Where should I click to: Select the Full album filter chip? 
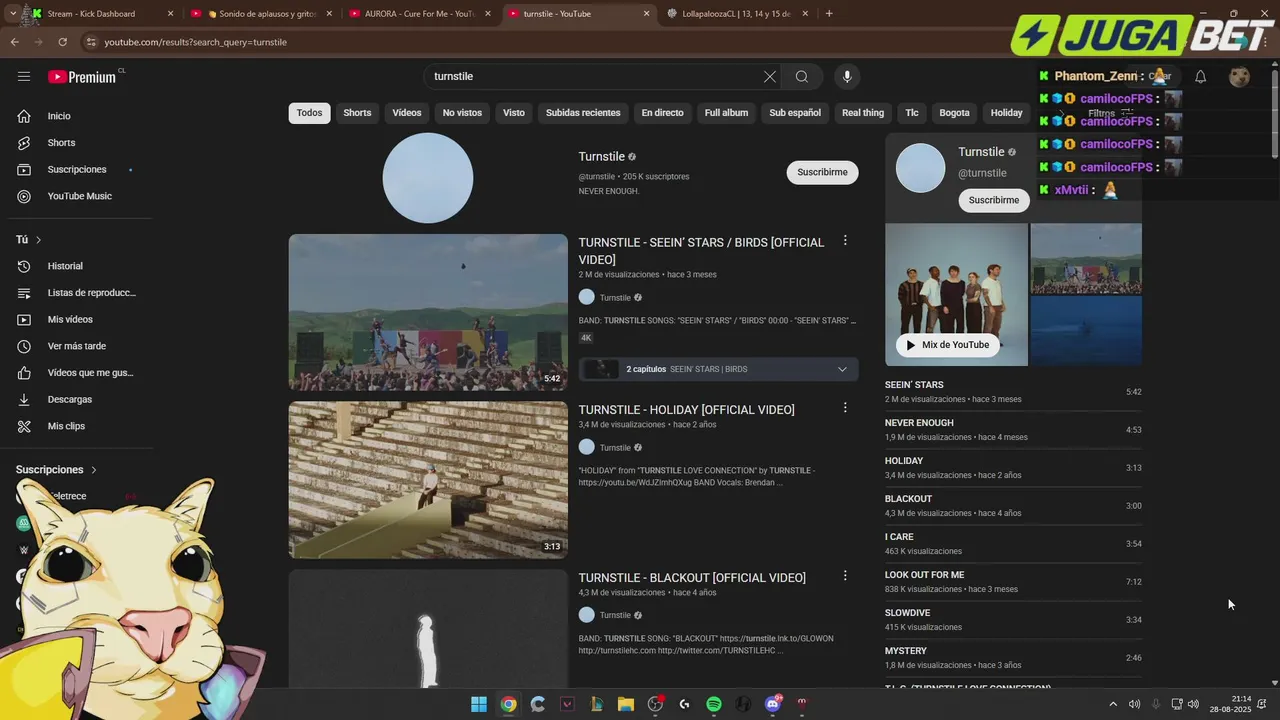pos(726,113)
